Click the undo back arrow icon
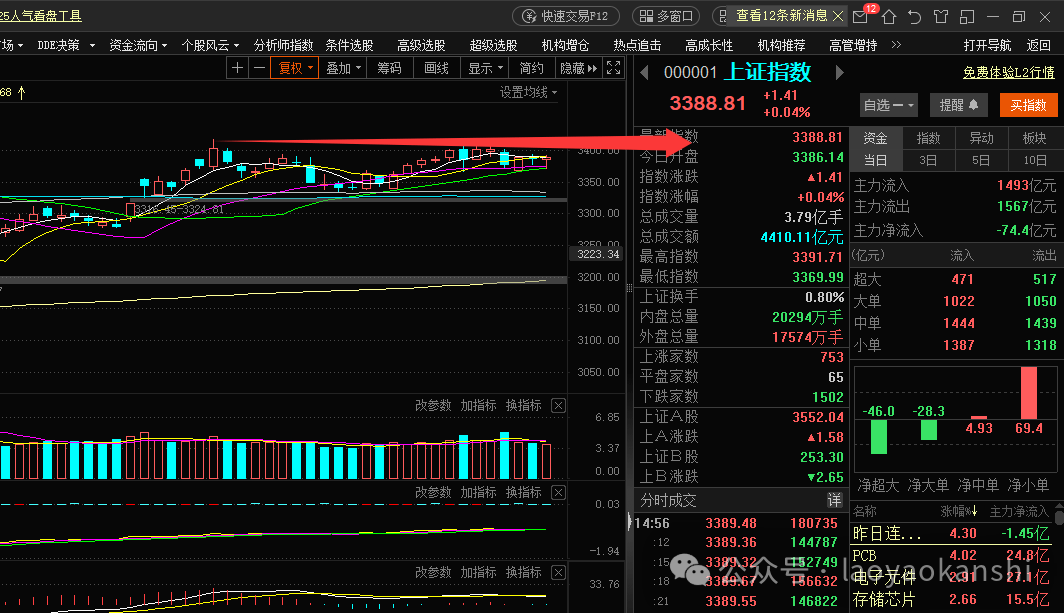This screenshot has height=613, width=1064. [x=915, y=16]
